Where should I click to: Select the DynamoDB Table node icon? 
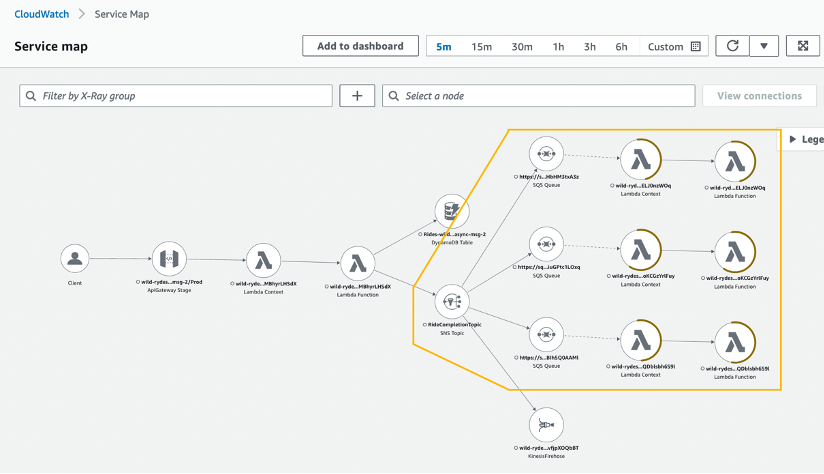pyautogui.click(x=452, y=211)
